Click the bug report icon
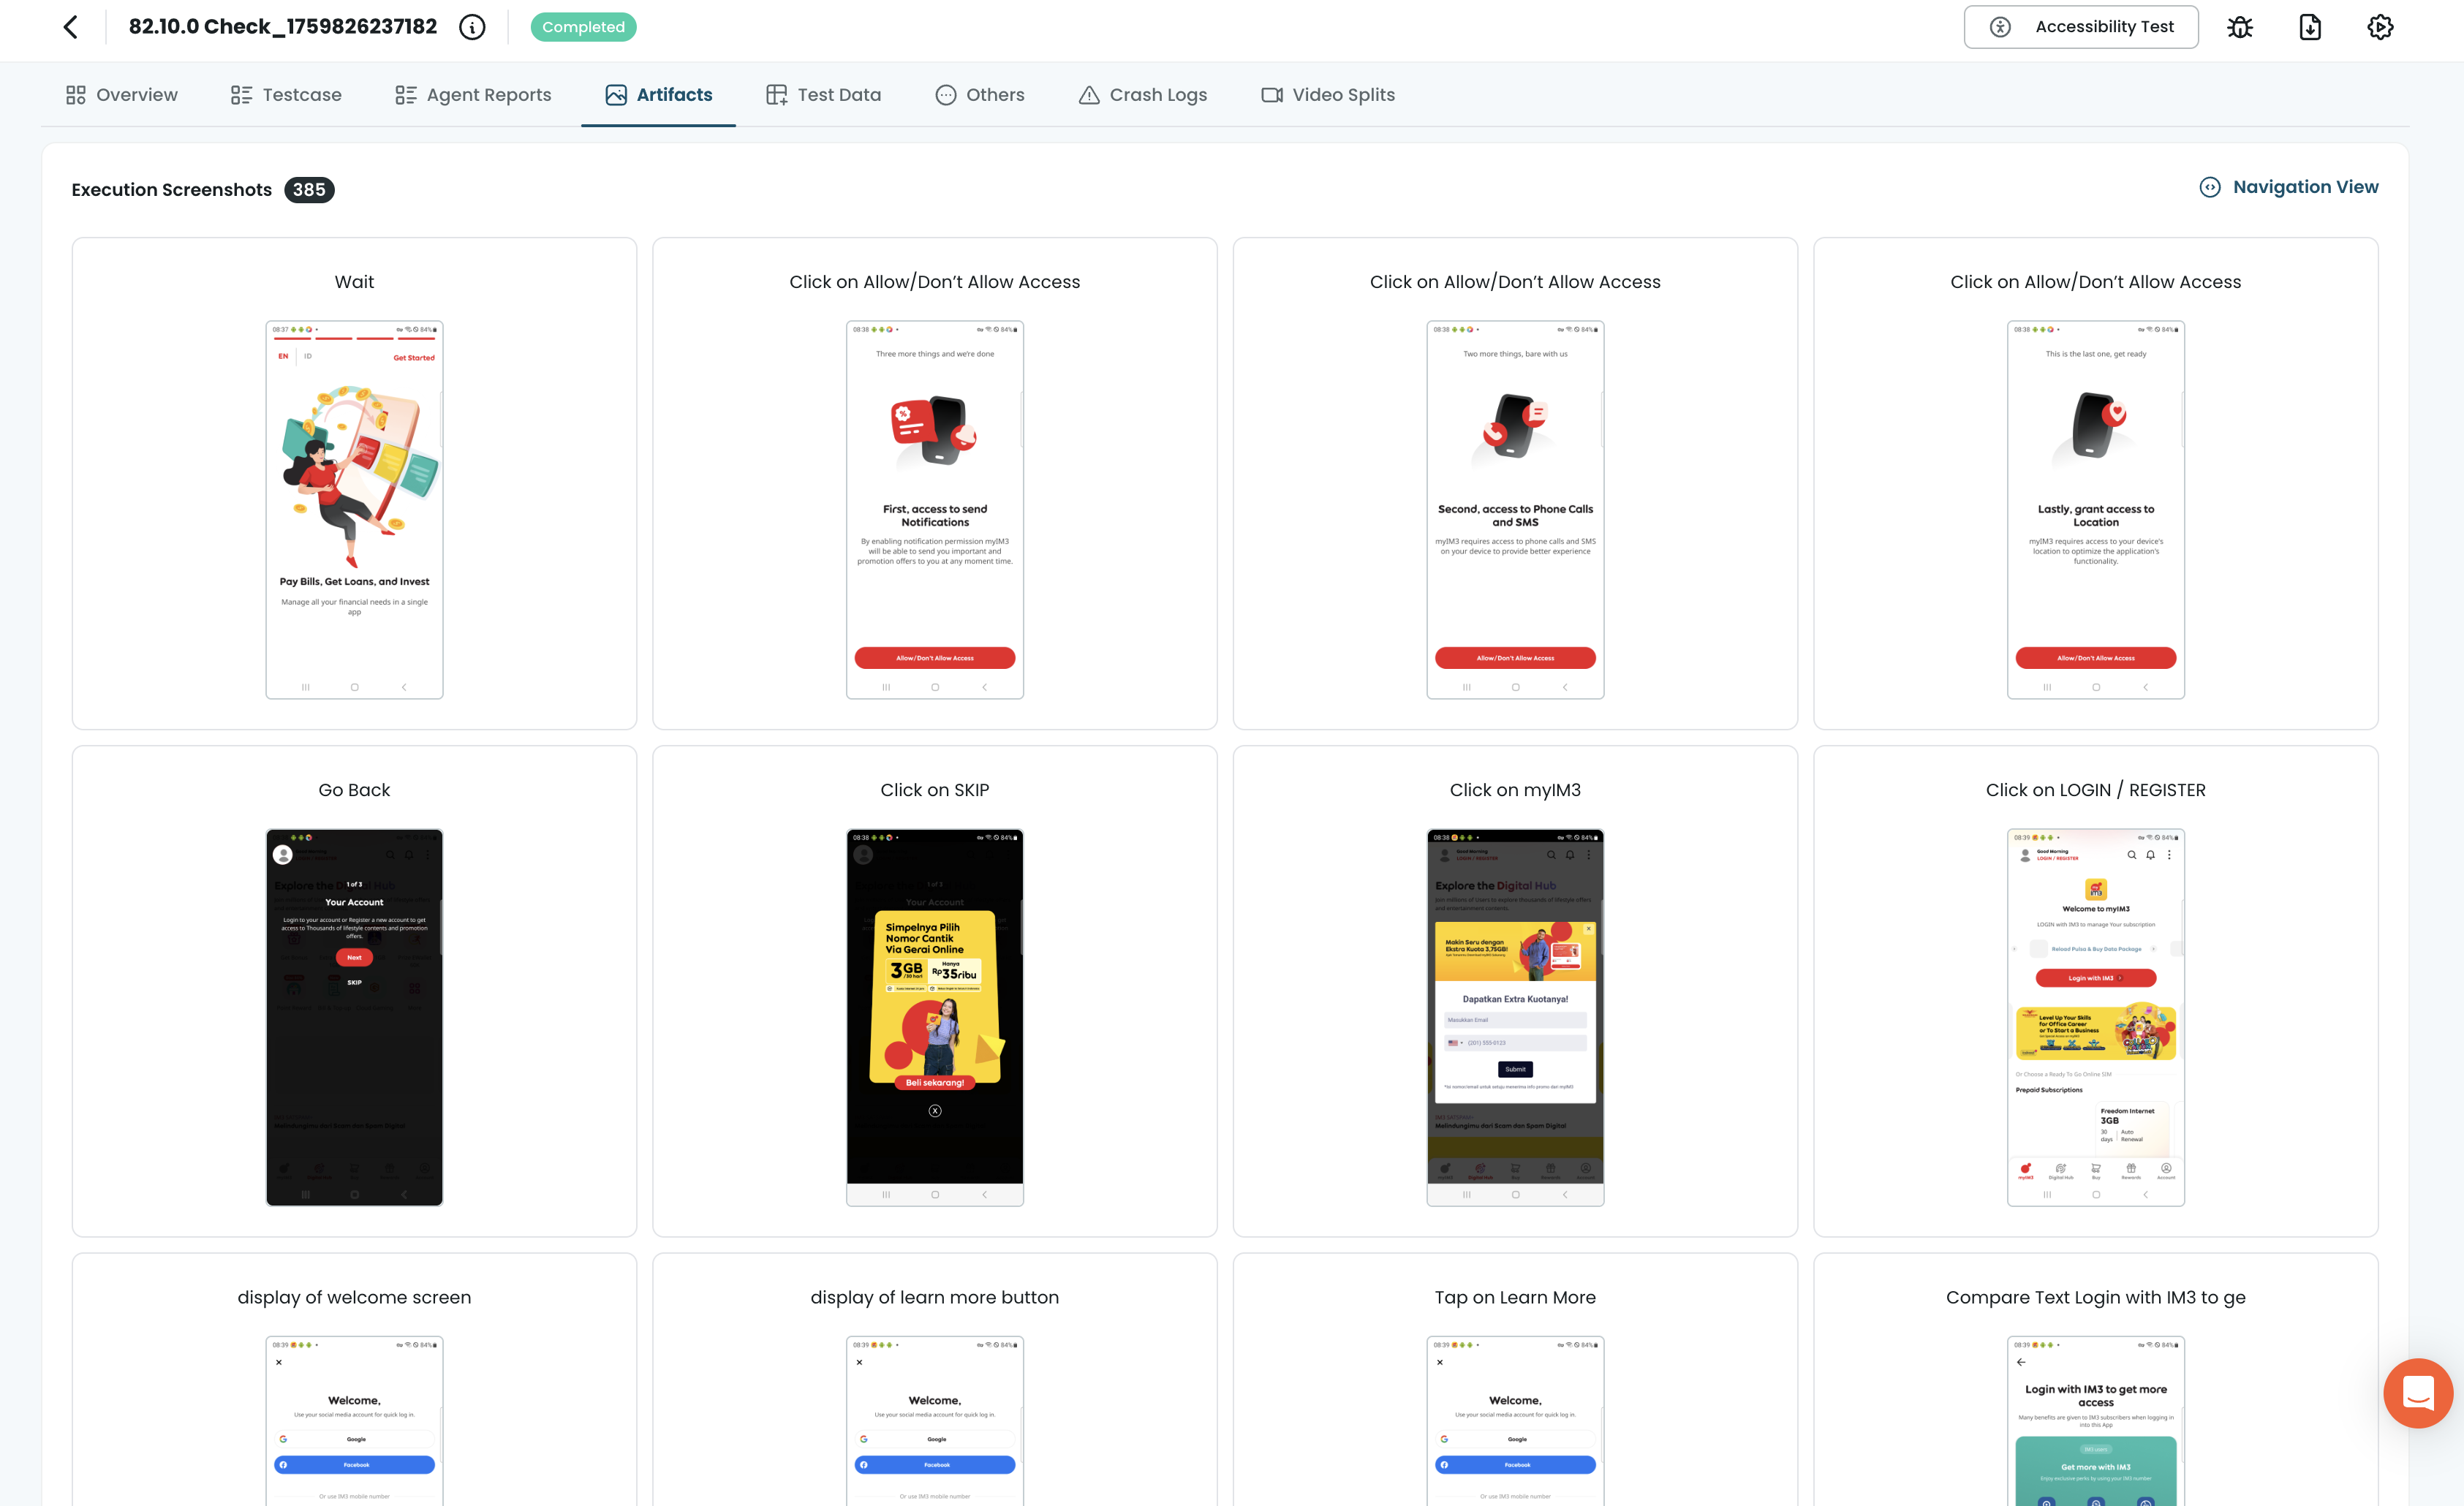The width and height of the screenshot is (2464, 1506). tap(2240, 27)
